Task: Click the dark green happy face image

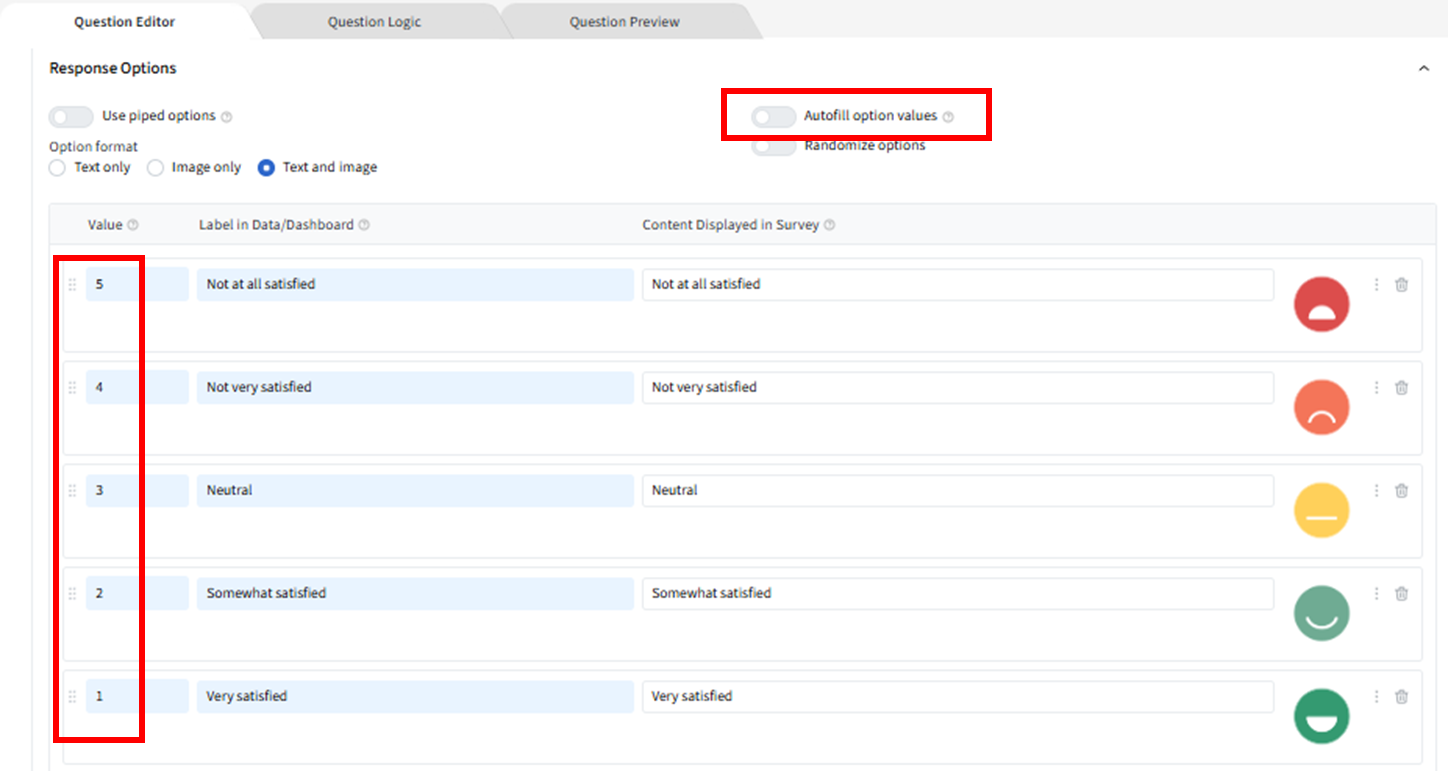Action: point(1321,716)
